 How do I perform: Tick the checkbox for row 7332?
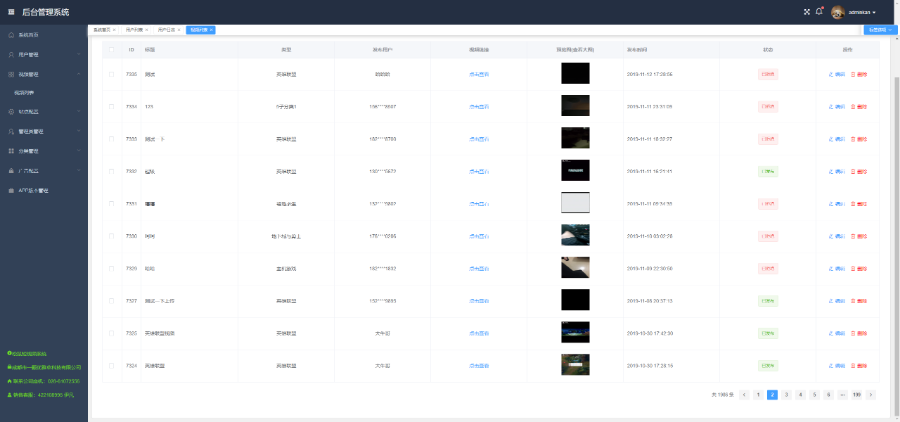(111, 170)
